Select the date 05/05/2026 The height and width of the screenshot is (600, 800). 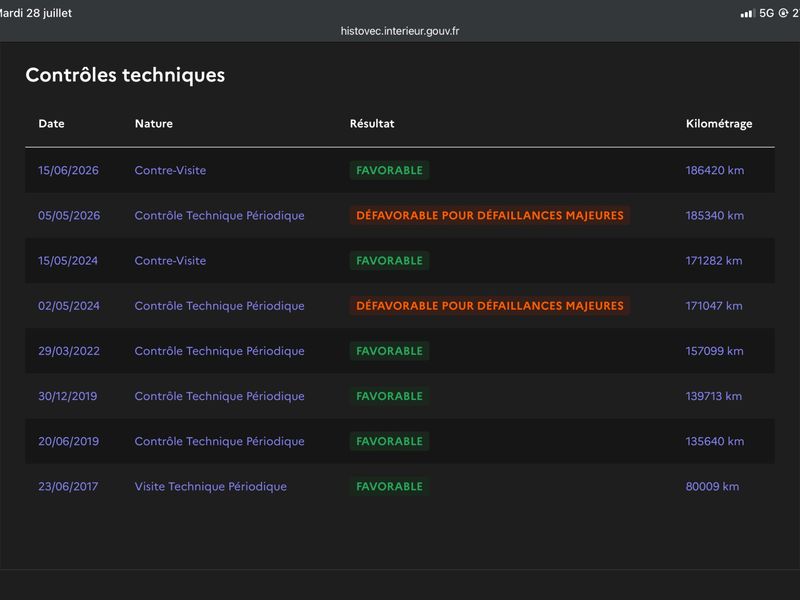click(69, 215)
